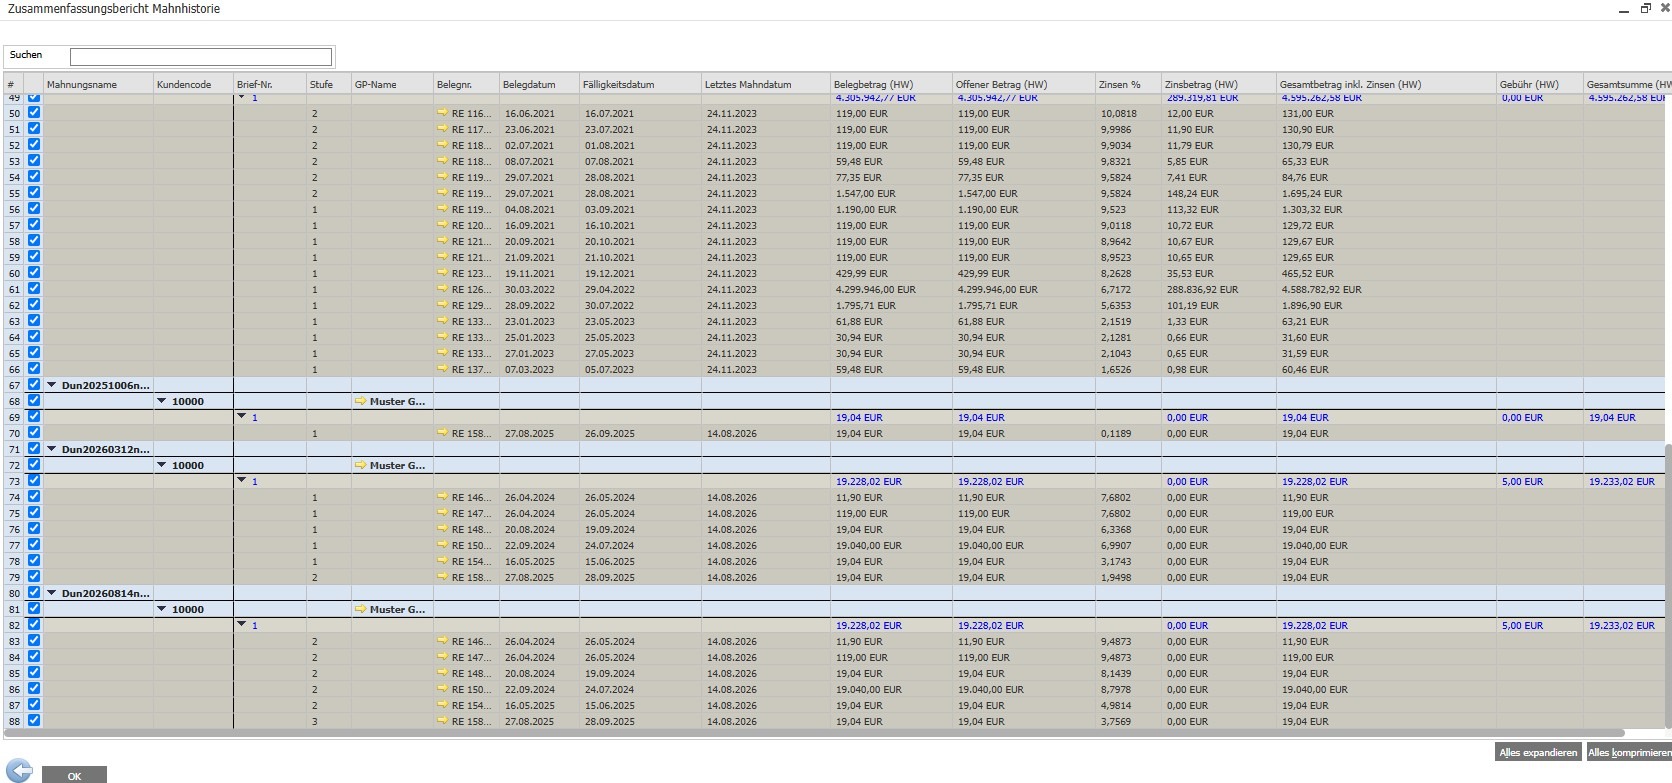Collapse the Dun20260814n dunning run group
This screenshot has height=783, width=1672.
[52, 593]
